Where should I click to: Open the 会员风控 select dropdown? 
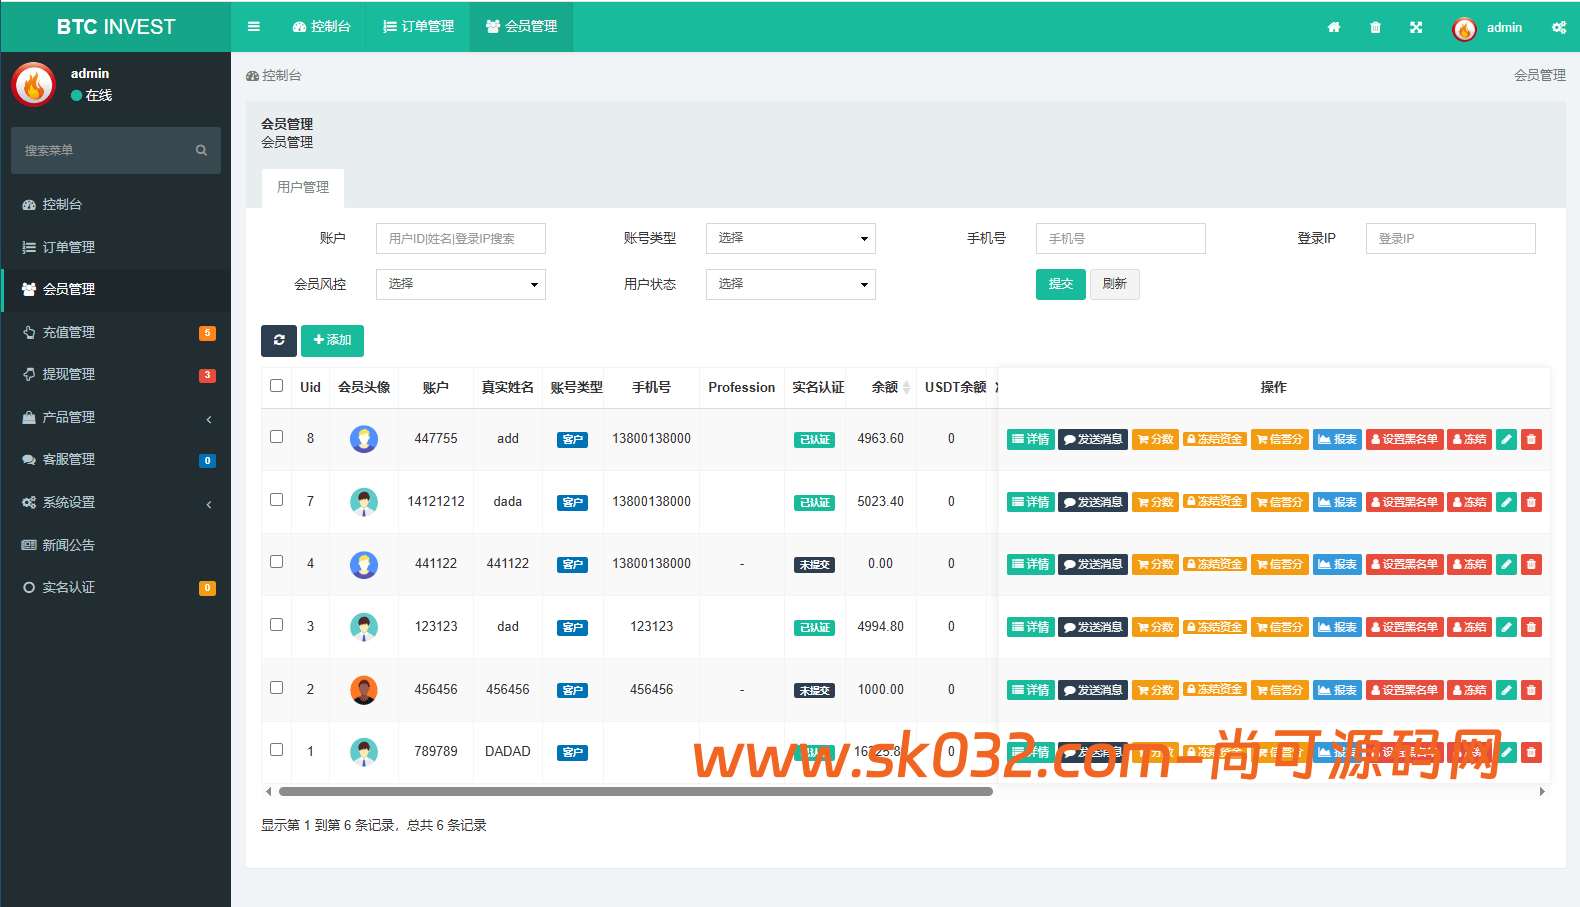pos(461,284)
